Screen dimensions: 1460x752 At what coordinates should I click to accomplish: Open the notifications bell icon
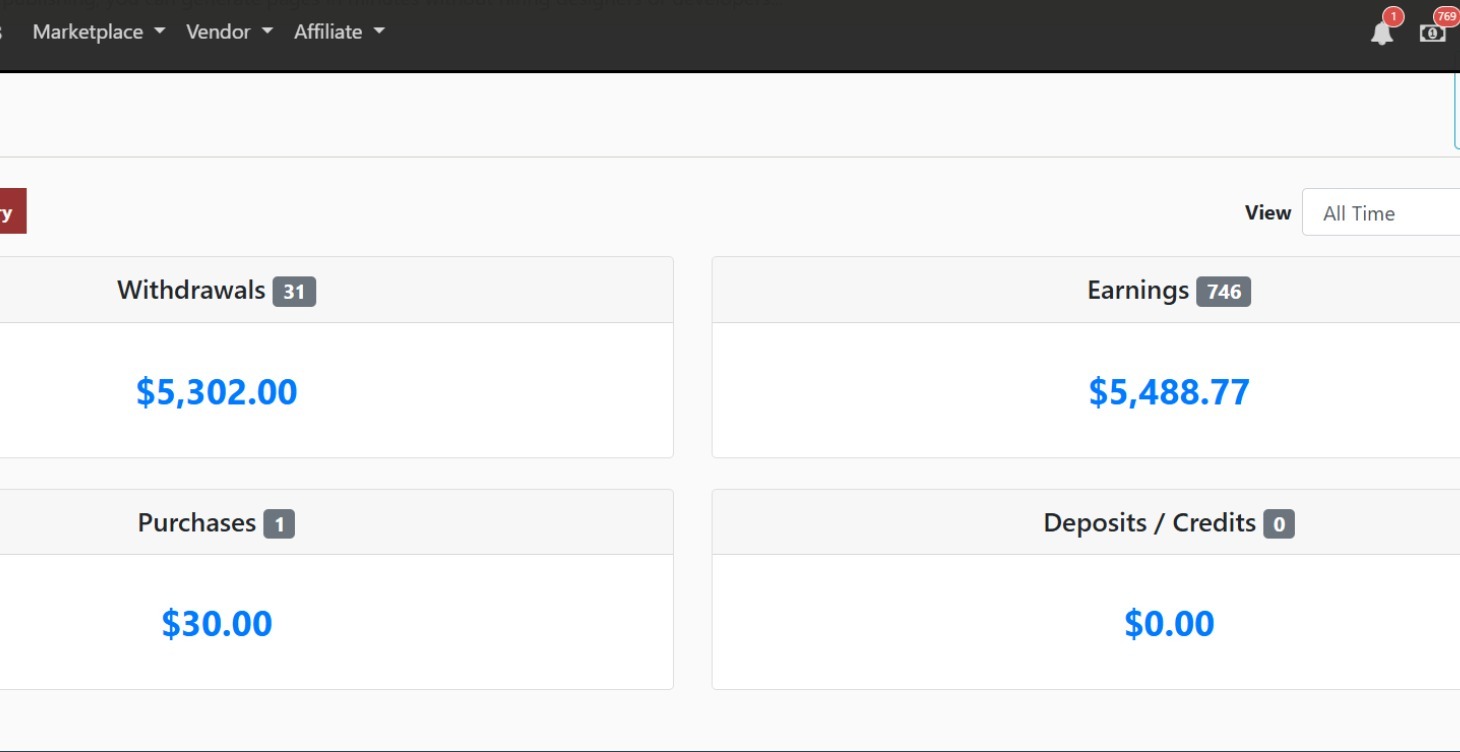(x=1382, y=32)
